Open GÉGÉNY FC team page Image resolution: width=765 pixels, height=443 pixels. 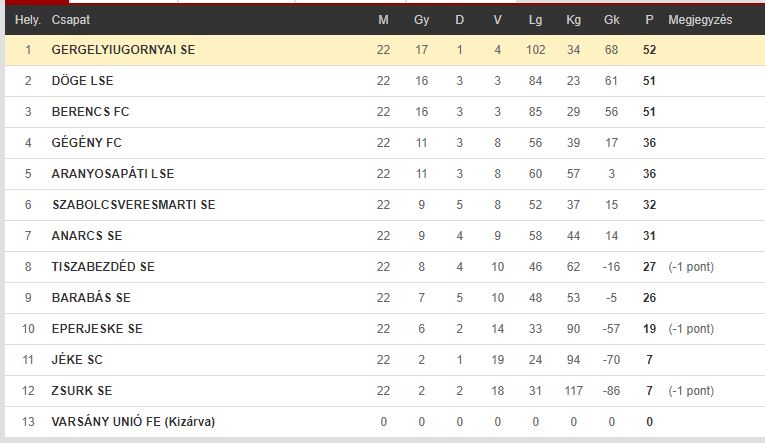[86, 143]
